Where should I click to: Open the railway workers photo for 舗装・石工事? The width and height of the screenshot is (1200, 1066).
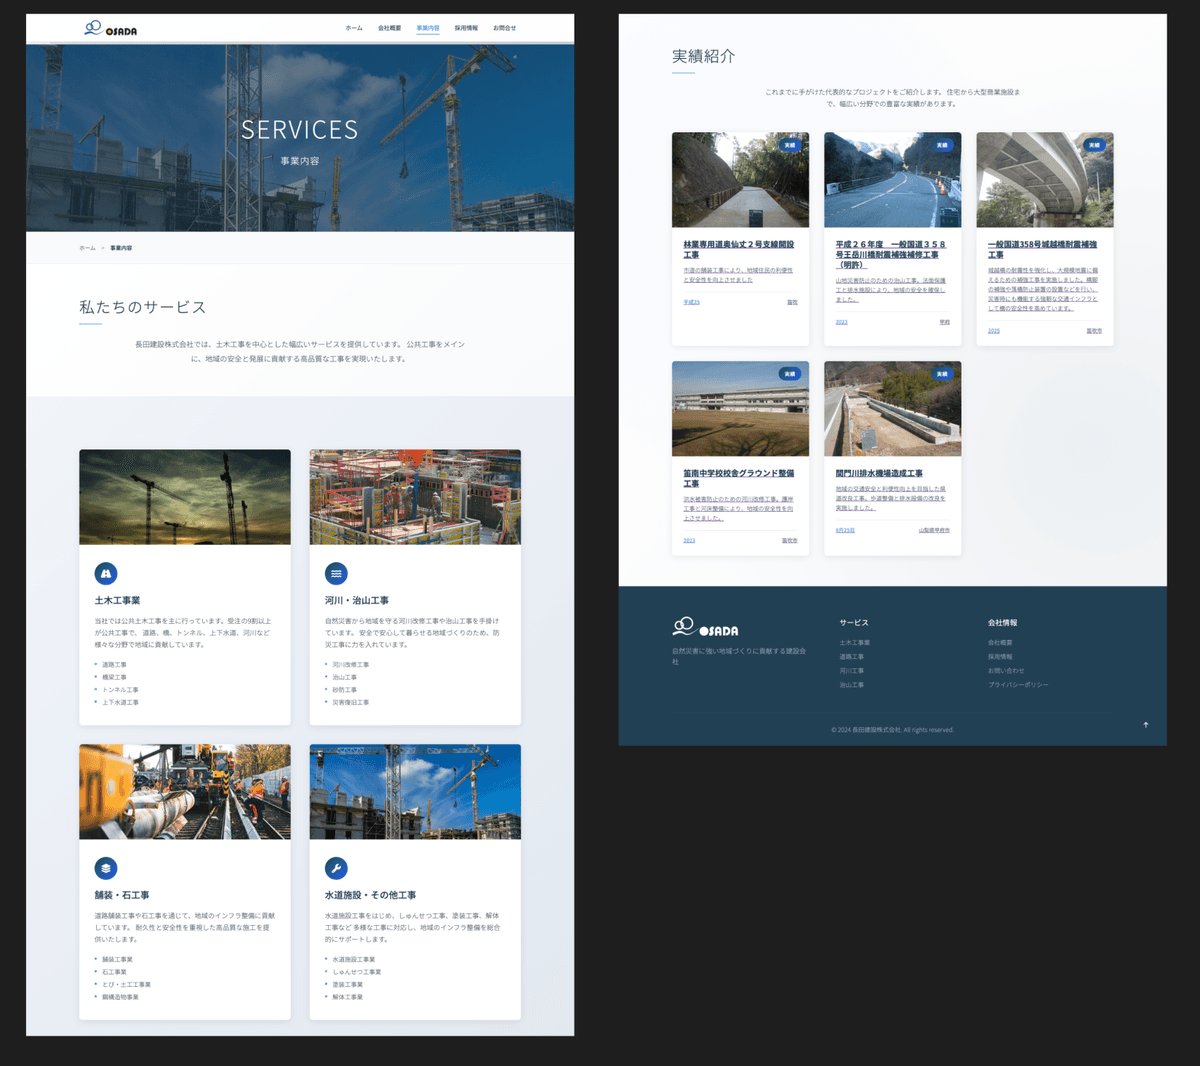point(185,791)
